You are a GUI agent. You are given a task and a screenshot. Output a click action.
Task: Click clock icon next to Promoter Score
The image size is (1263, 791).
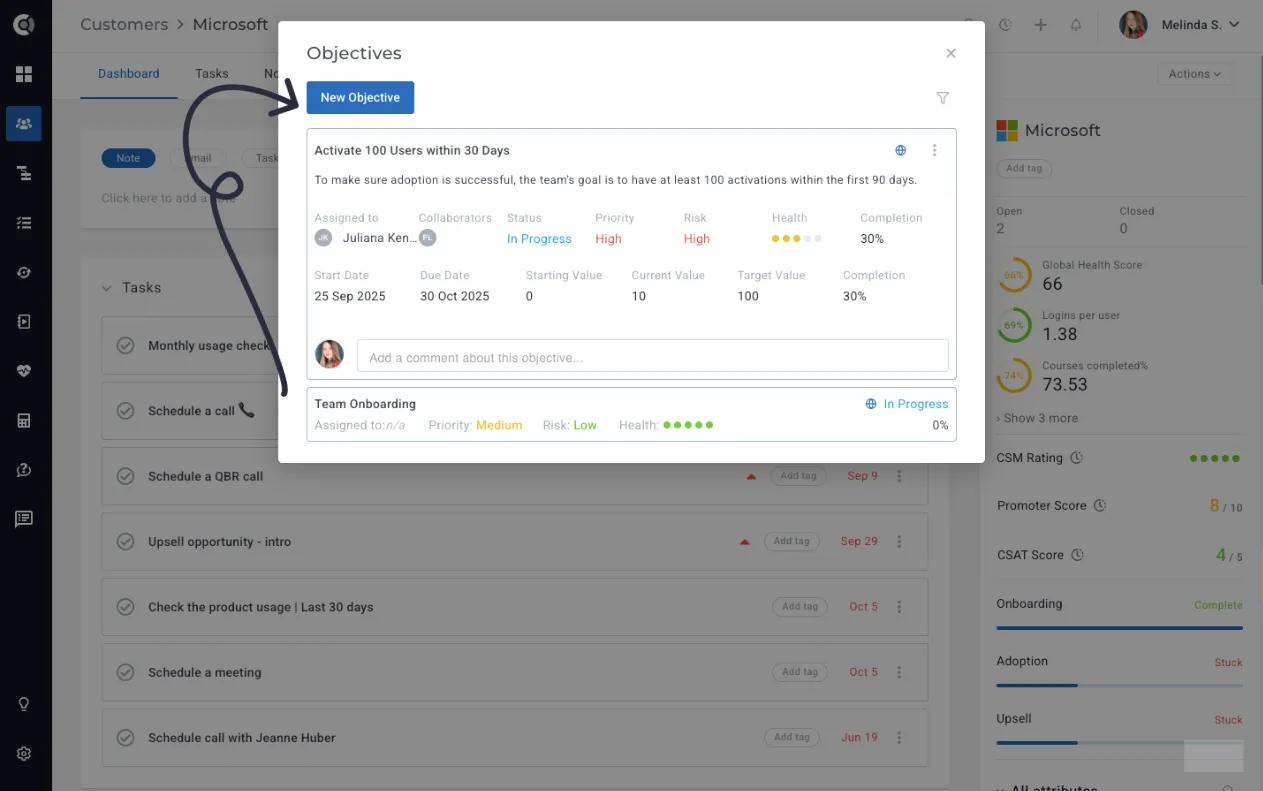[x=1100, y=506]
